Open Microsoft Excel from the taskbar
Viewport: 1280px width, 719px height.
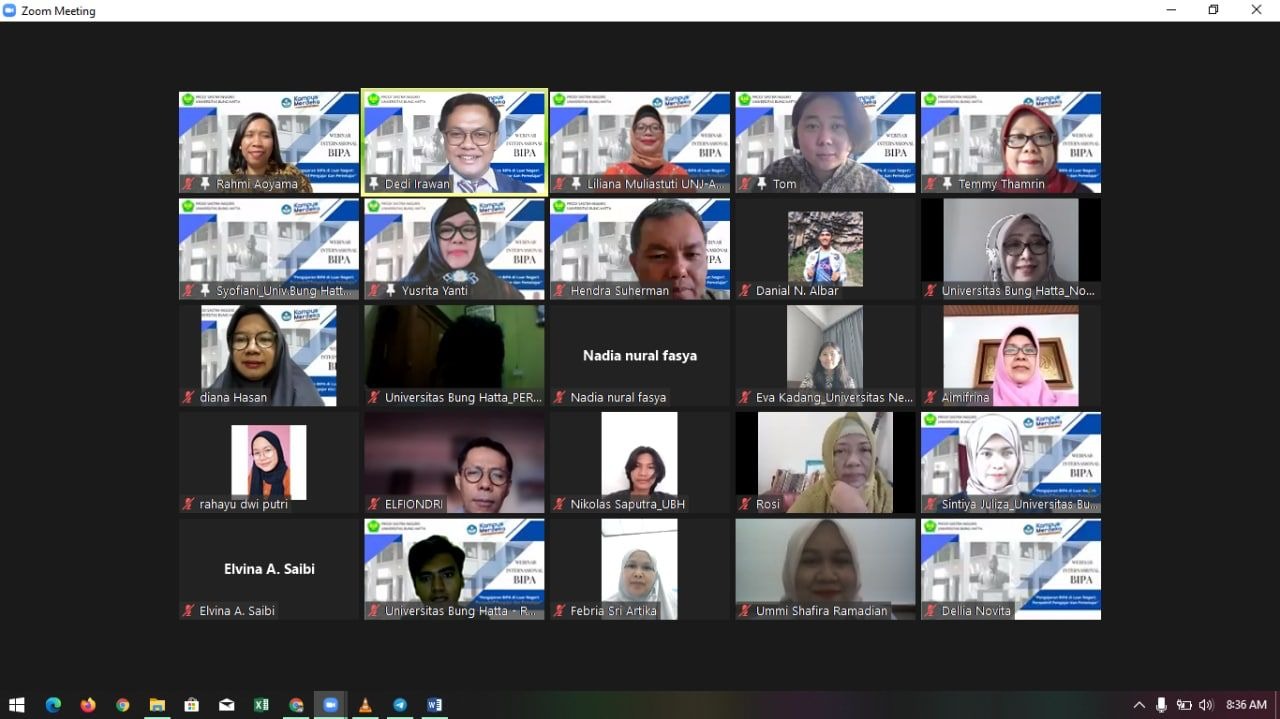261,705
